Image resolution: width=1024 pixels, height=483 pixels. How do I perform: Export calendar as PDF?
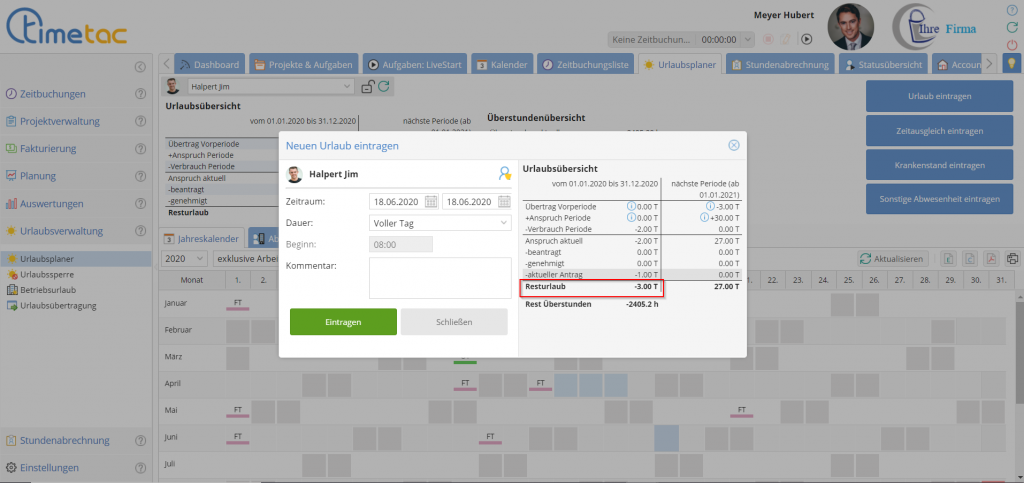coord(990,258)
